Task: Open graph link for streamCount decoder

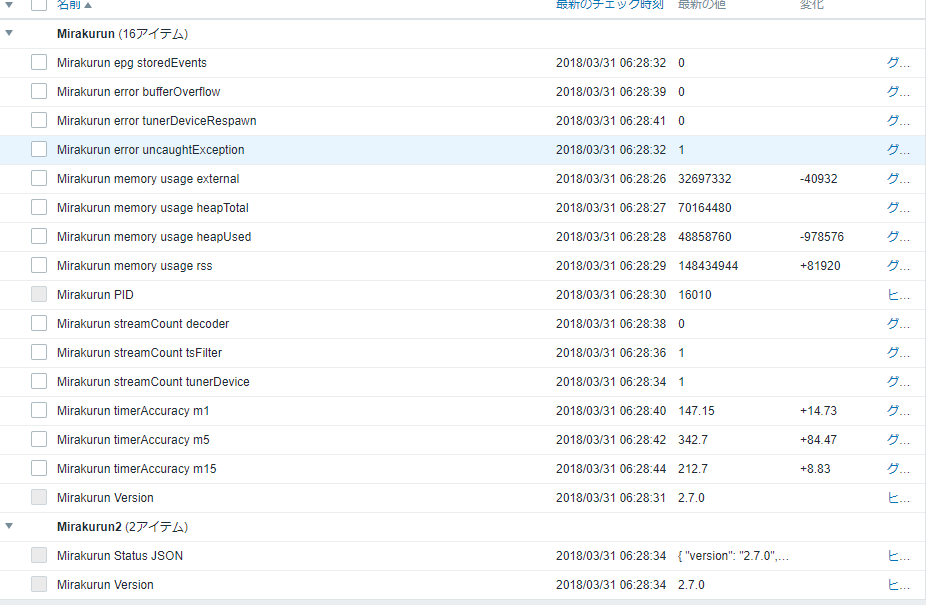Action: coord(898,323)
